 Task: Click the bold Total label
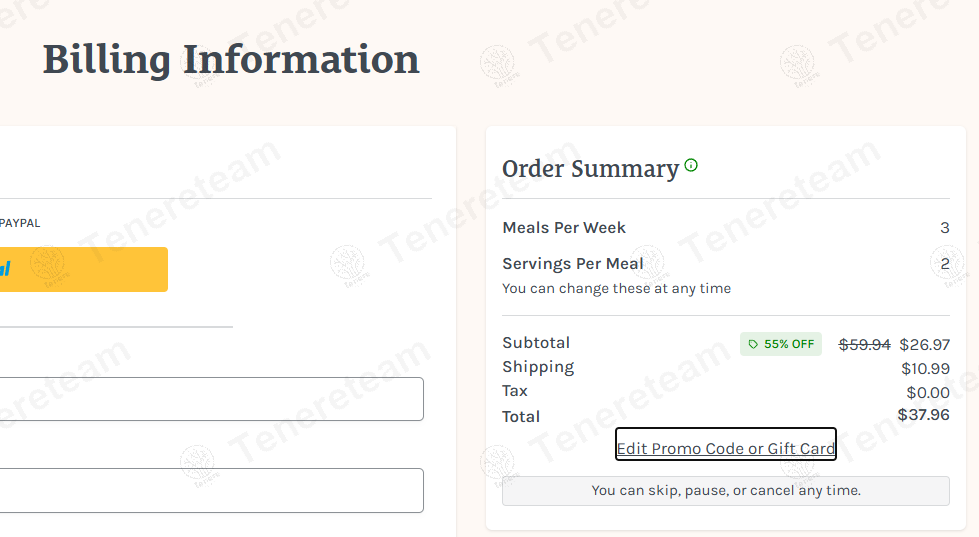[521, 417]
